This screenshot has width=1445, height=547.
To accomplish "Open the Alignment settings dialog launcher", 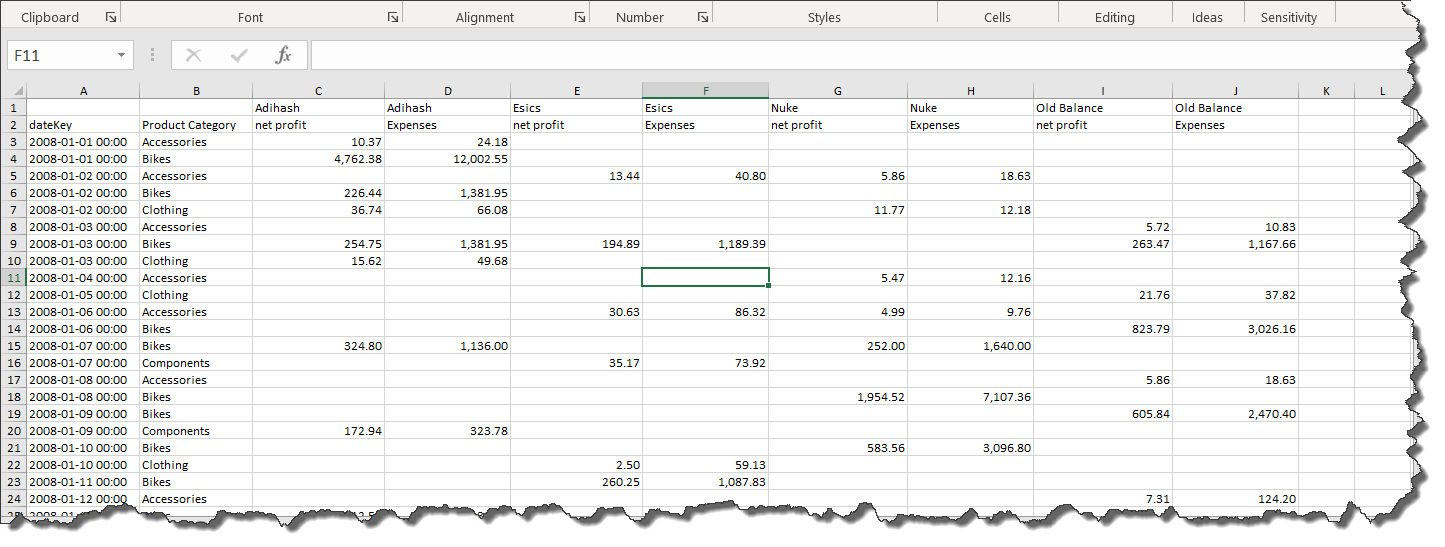I will tap(579, 17).
